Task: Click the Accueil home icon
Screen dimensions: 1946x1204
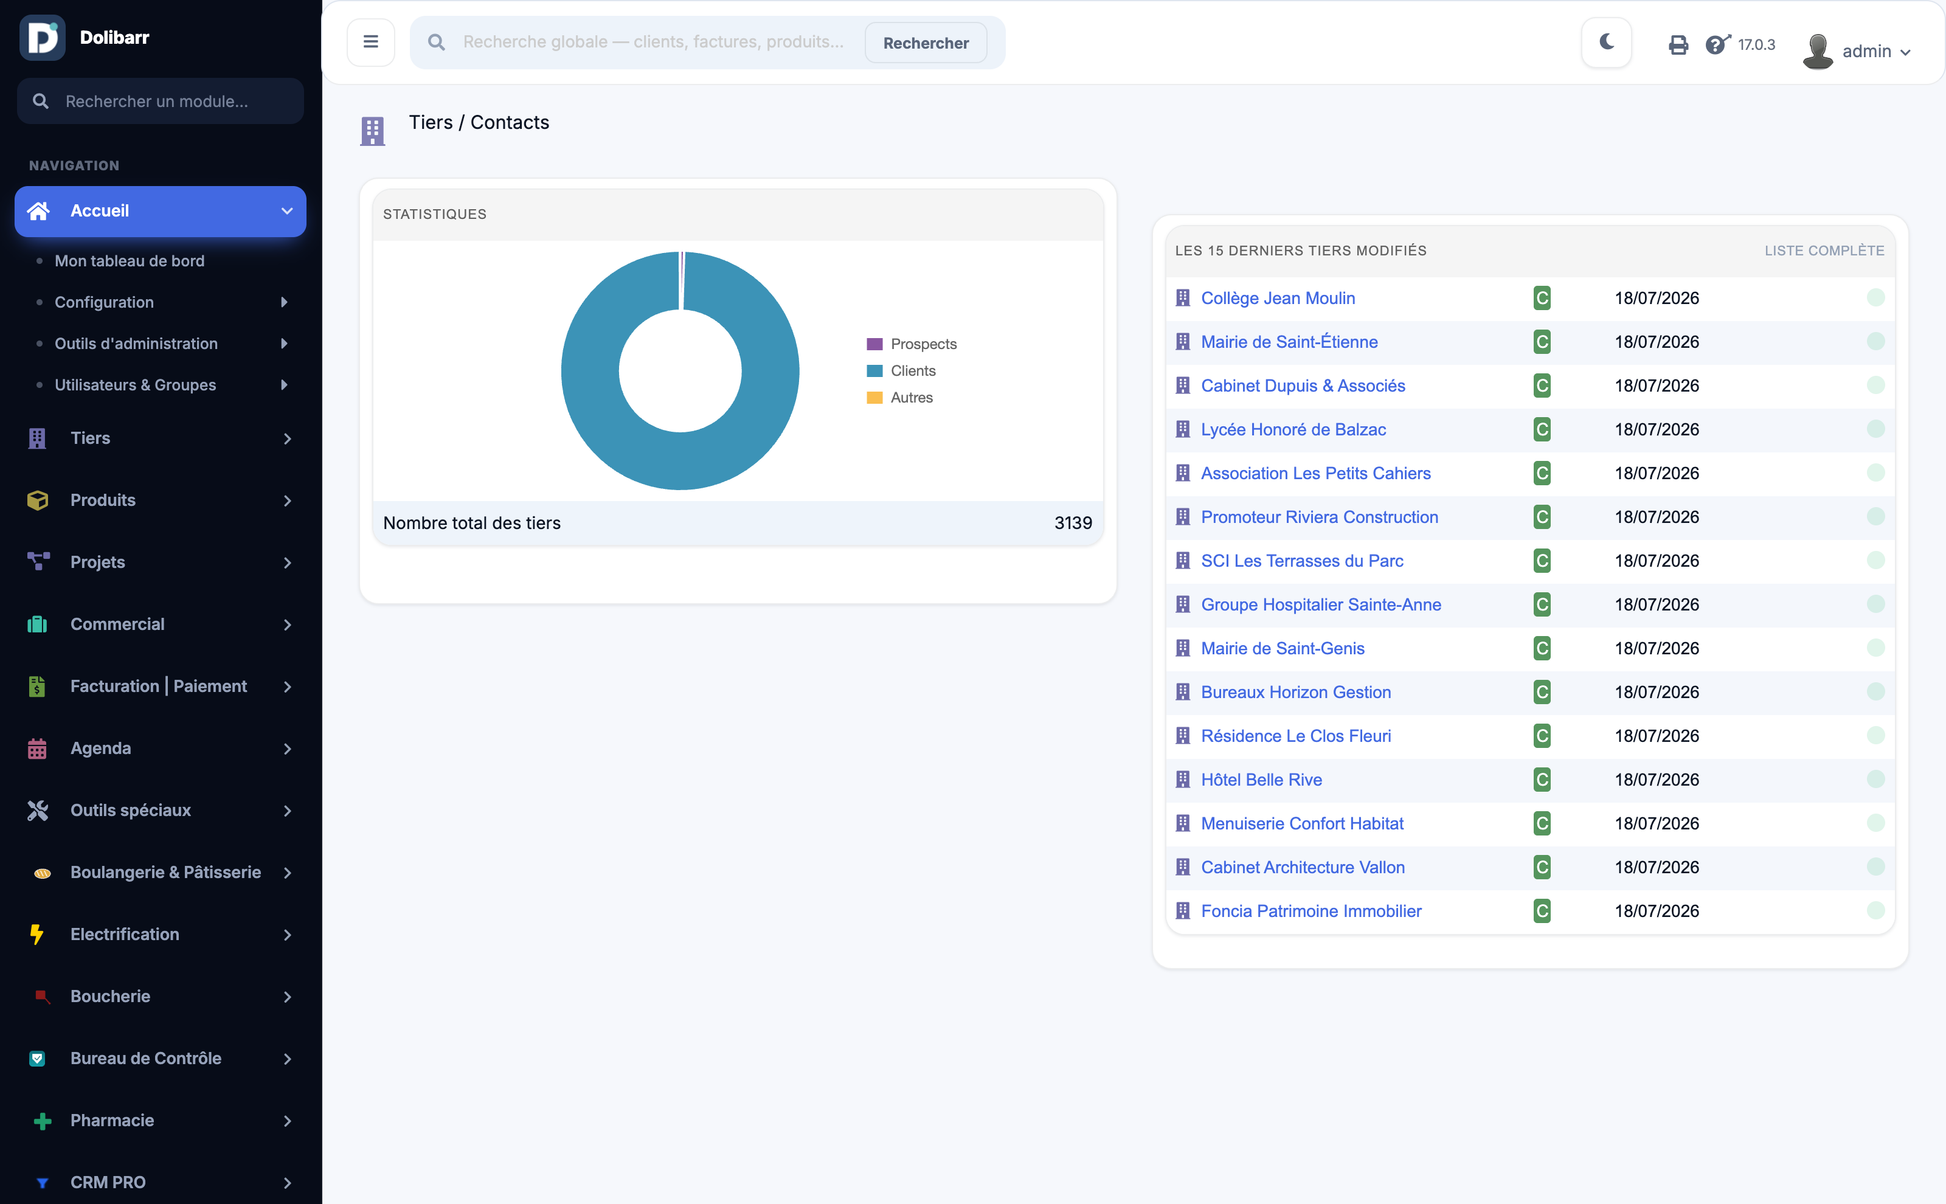Action: [38, 211]
